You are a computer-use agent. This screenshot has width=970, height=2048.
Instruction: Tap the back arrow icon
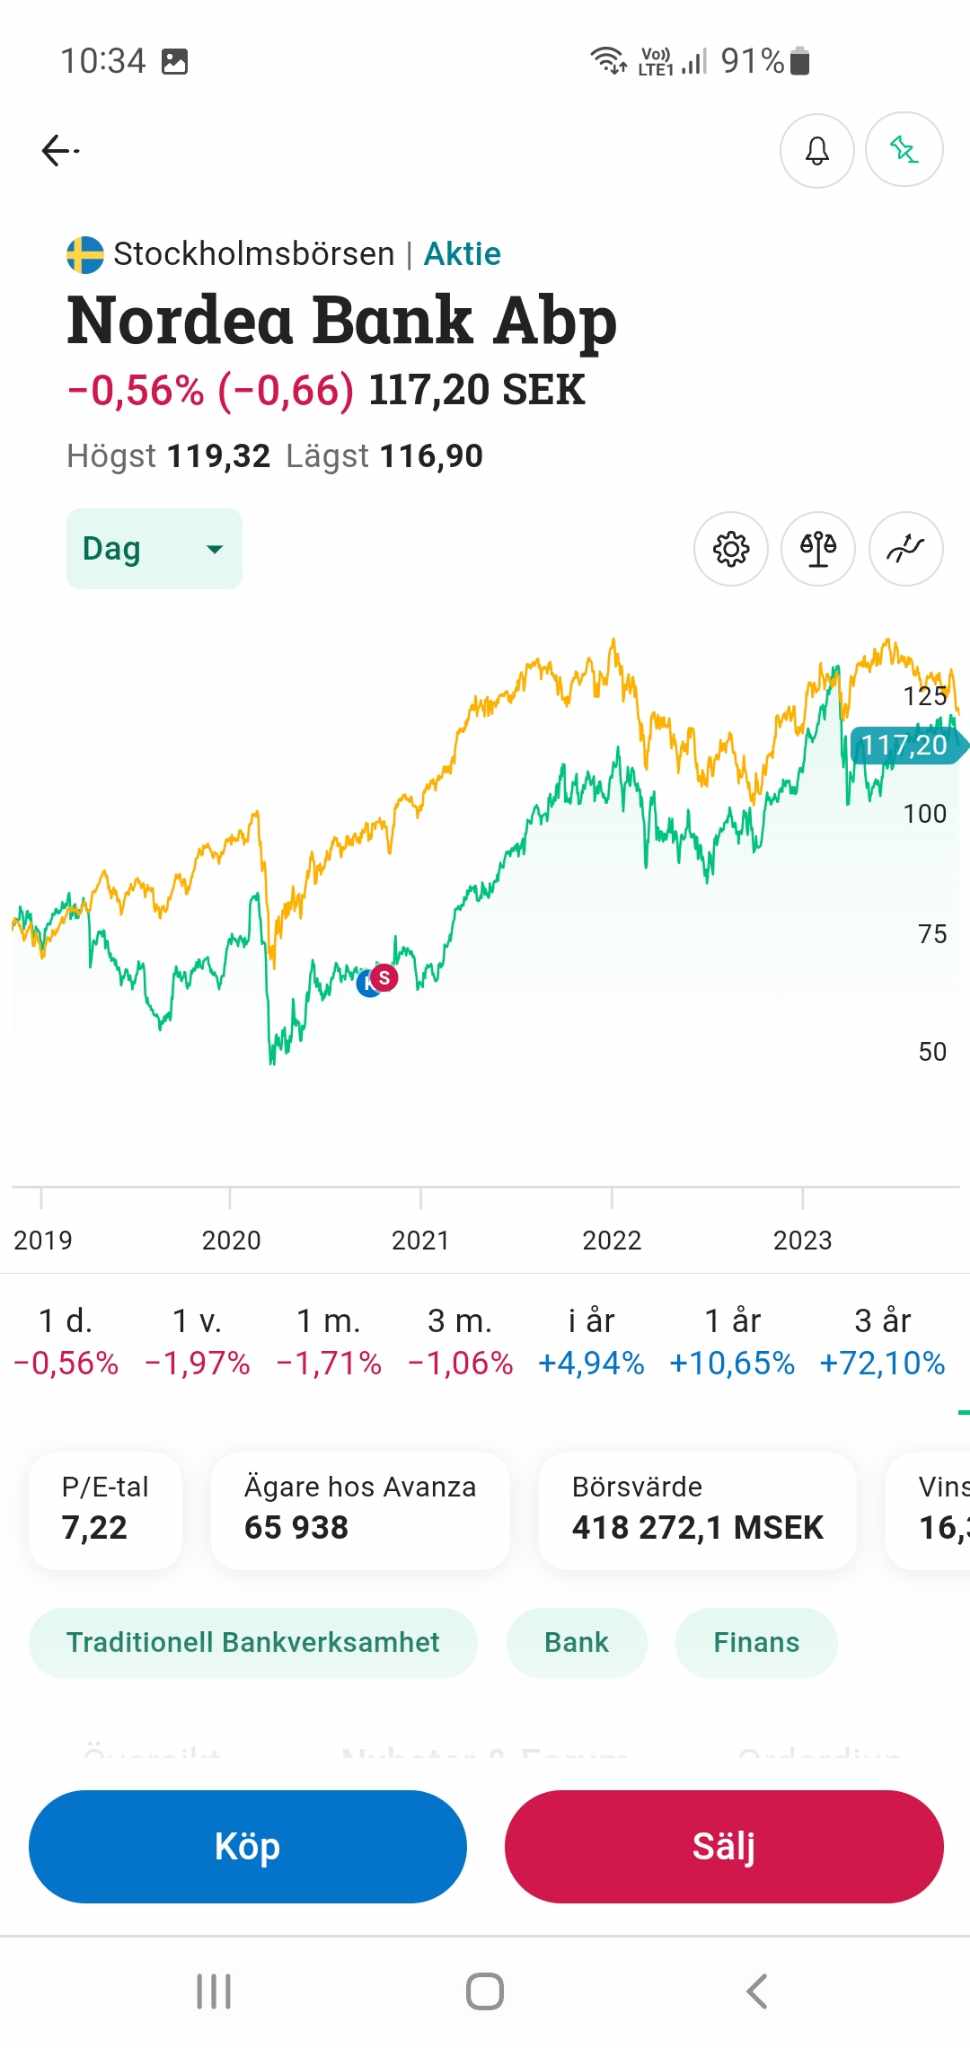pyautogui.click(x=60, y=151)
